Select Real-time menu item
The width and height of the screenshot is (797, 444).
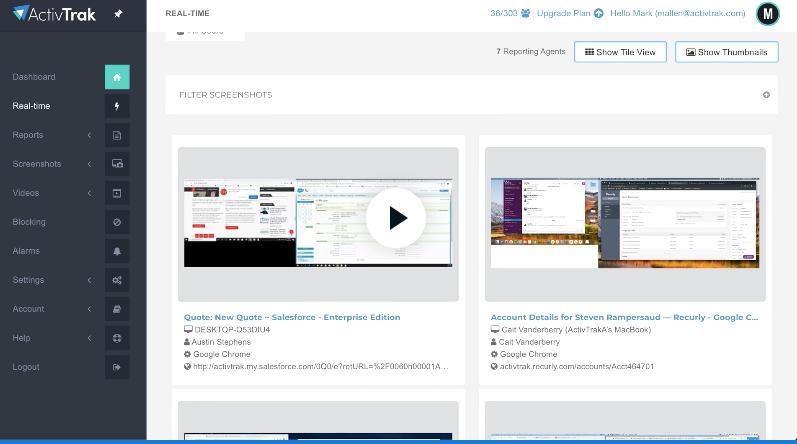[x=31, y=106]
